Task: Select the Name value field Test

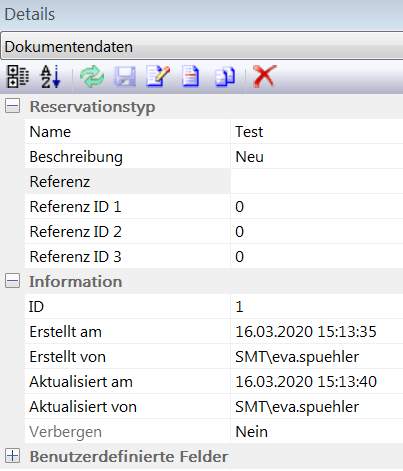Action: click(317, 132)
